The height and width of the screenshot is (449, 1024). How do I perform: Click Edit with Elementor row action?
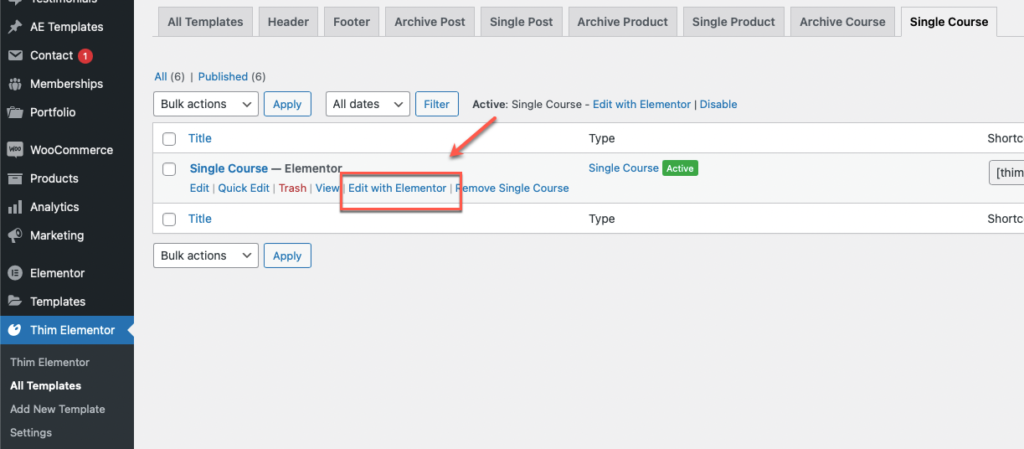click(397, 188)
